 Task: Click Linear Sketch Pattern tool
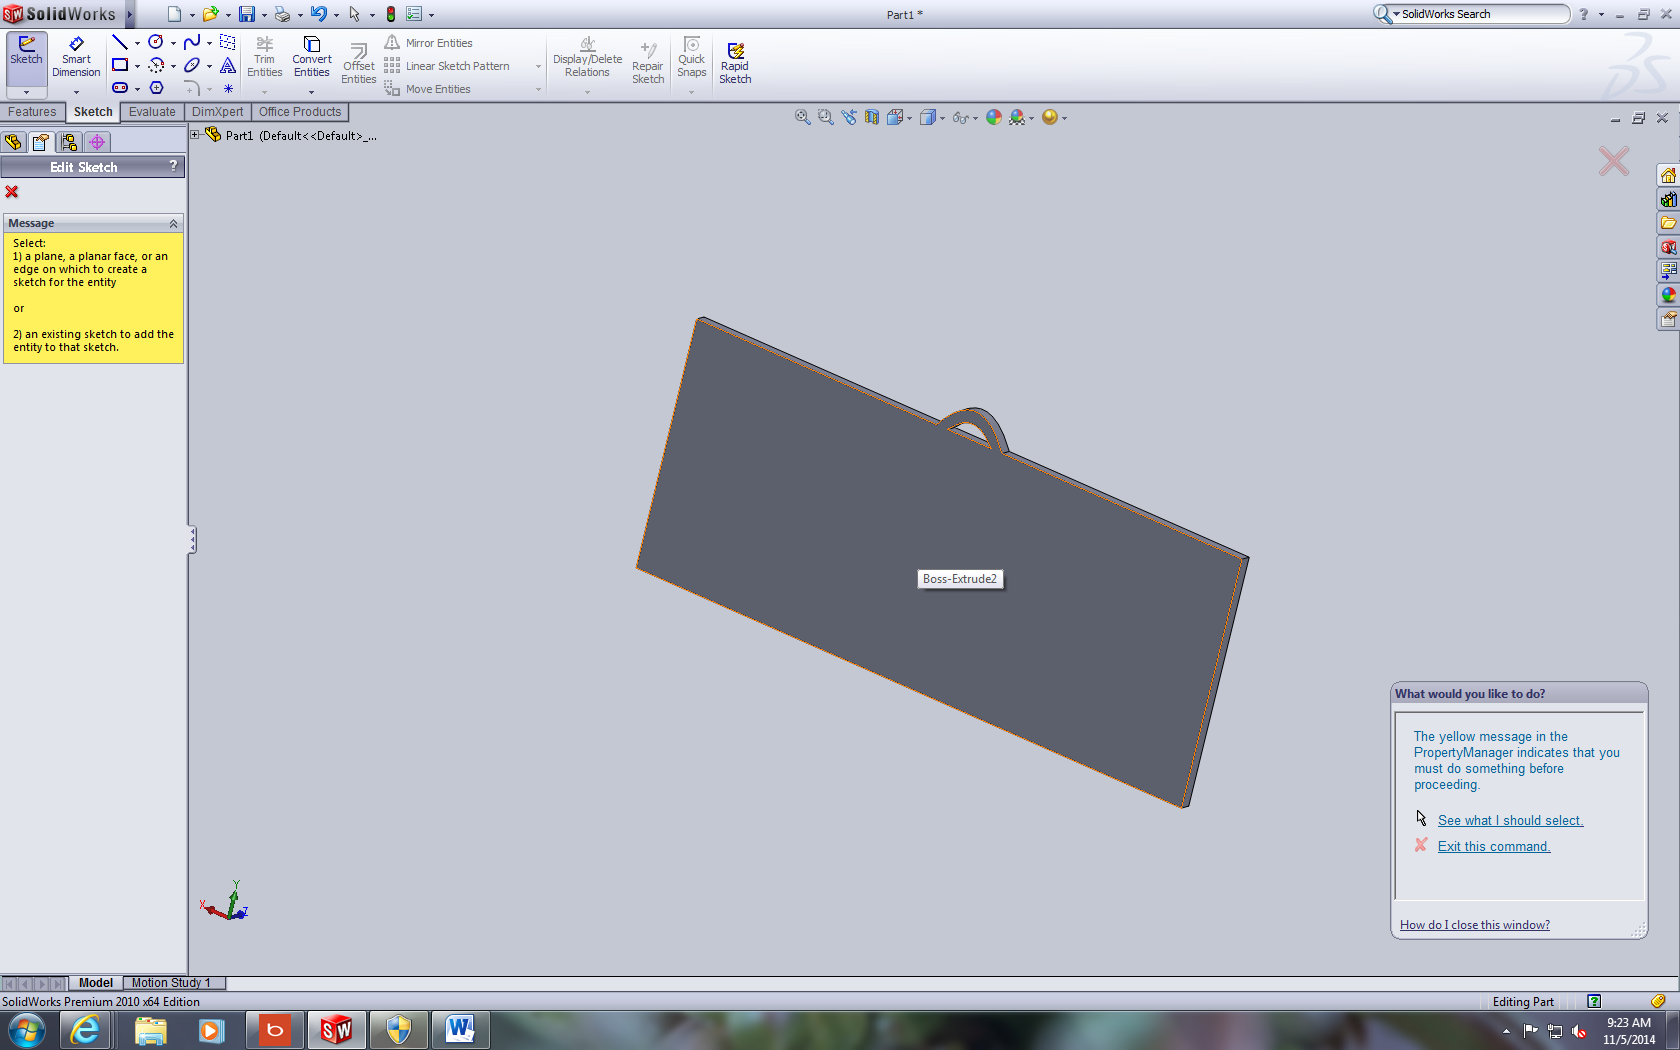coord(447,66)
